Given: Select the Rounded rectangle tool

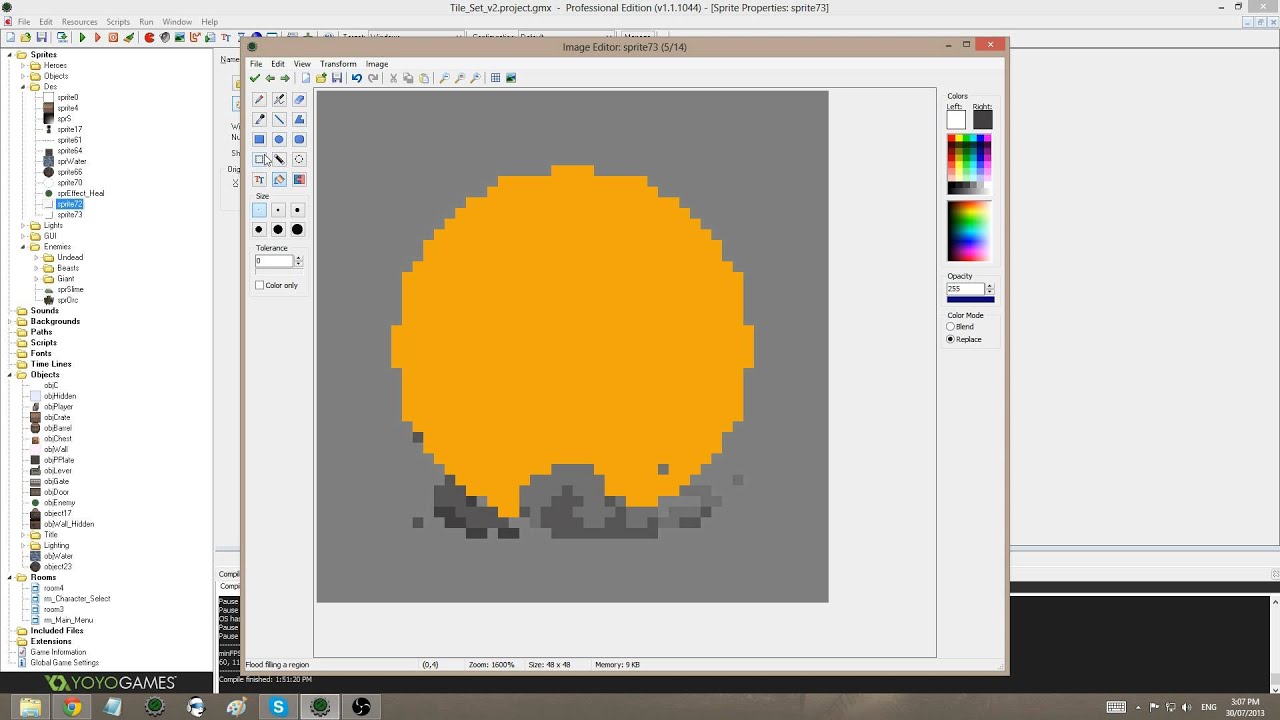Looking at the screenshot, I should (299, 140).
